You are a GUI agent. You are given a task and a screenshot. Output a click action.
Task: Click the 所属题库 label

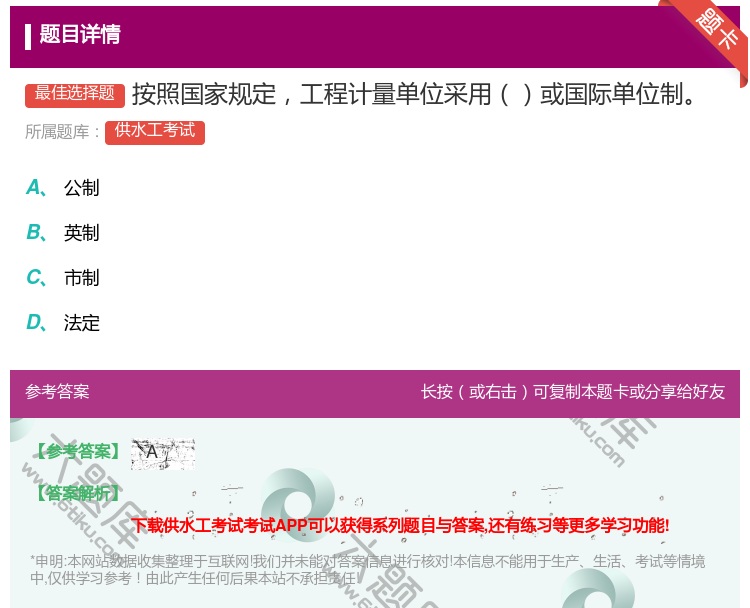coord(62,132)
